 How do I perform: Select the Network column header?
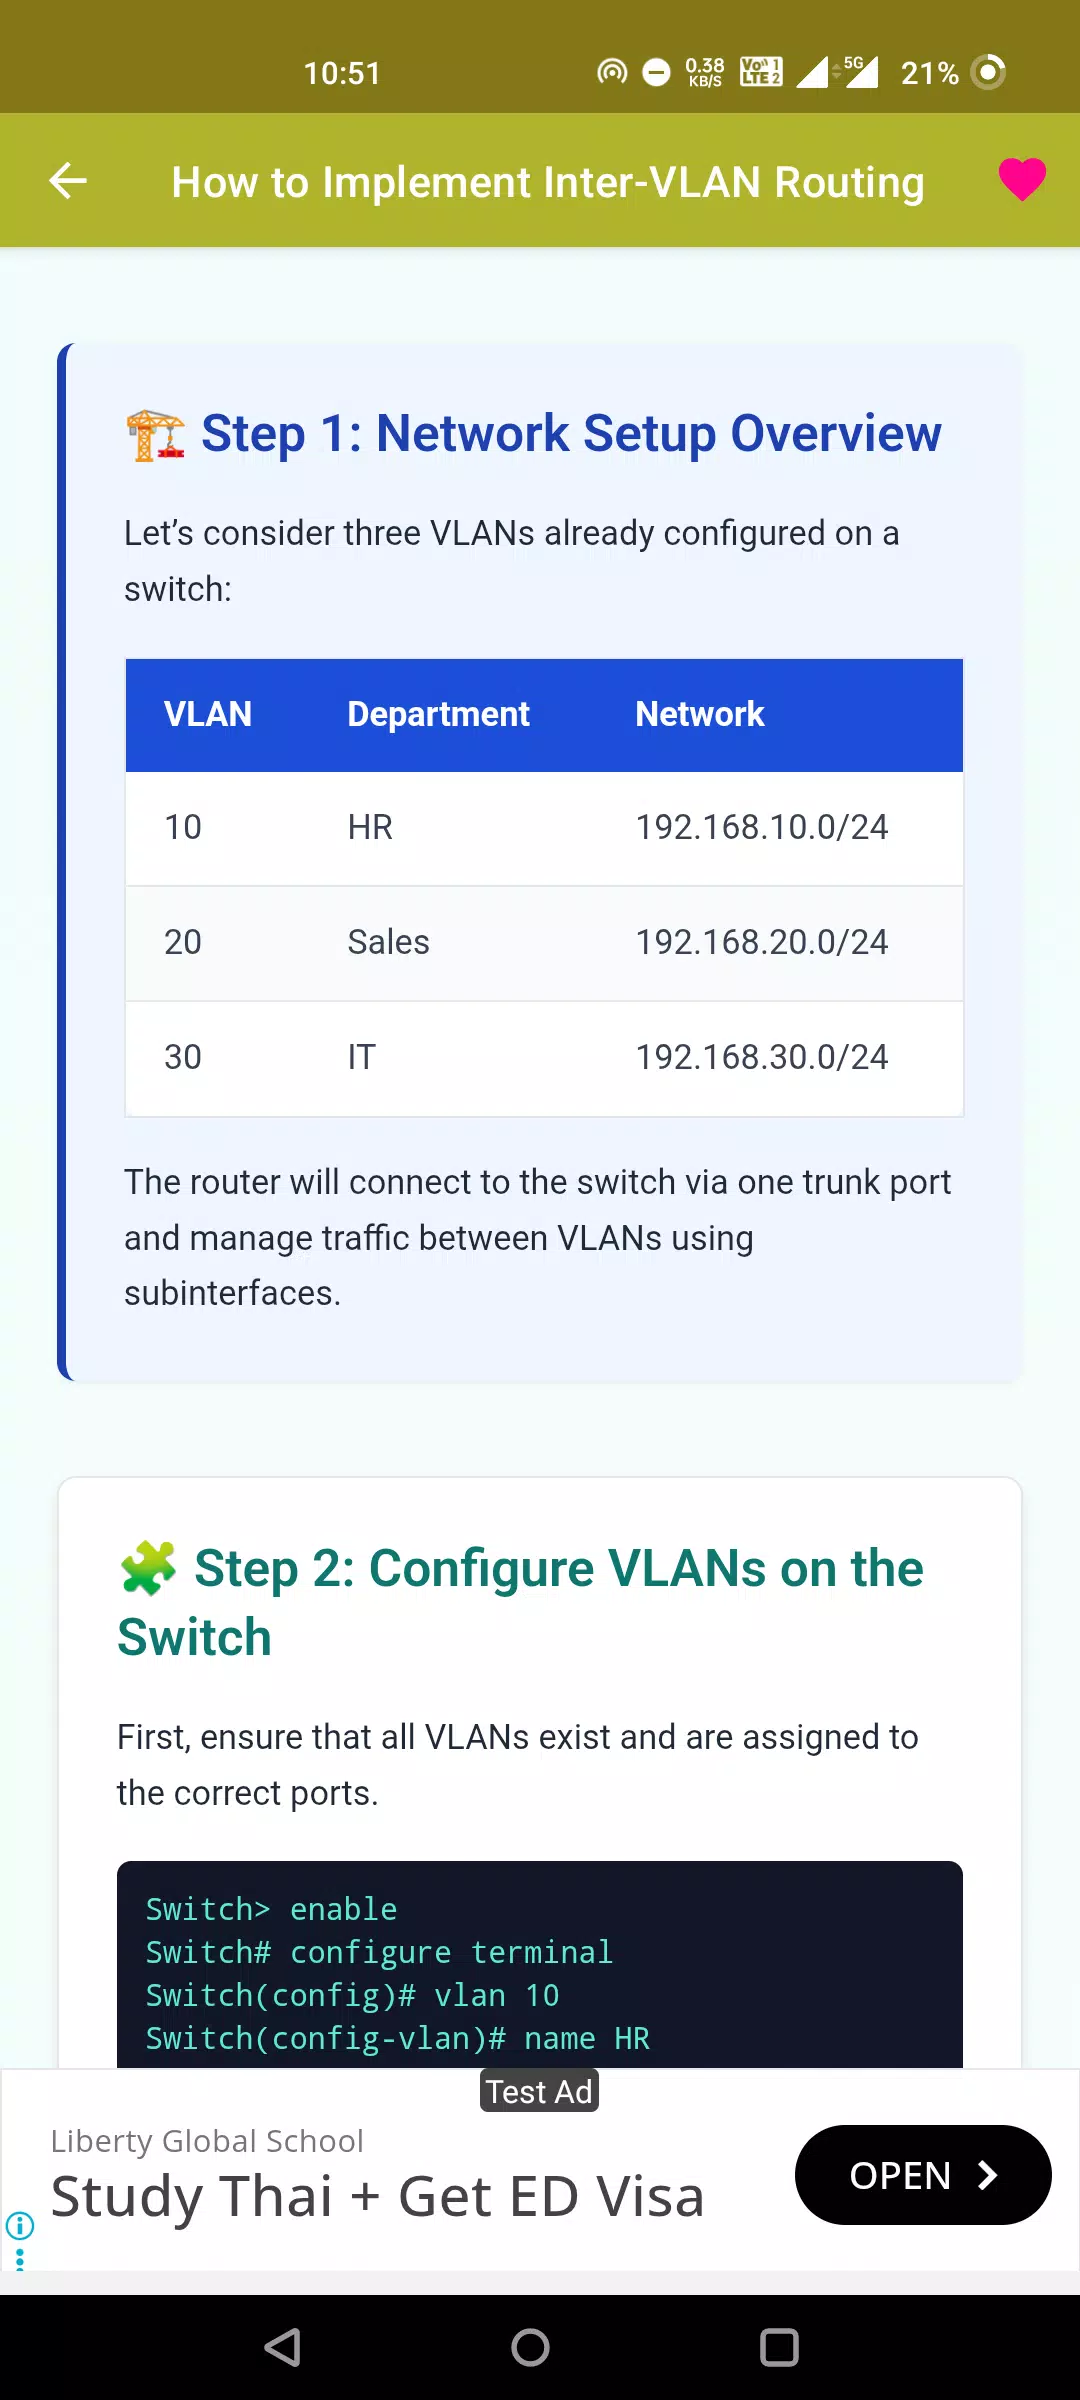point(700,714)
